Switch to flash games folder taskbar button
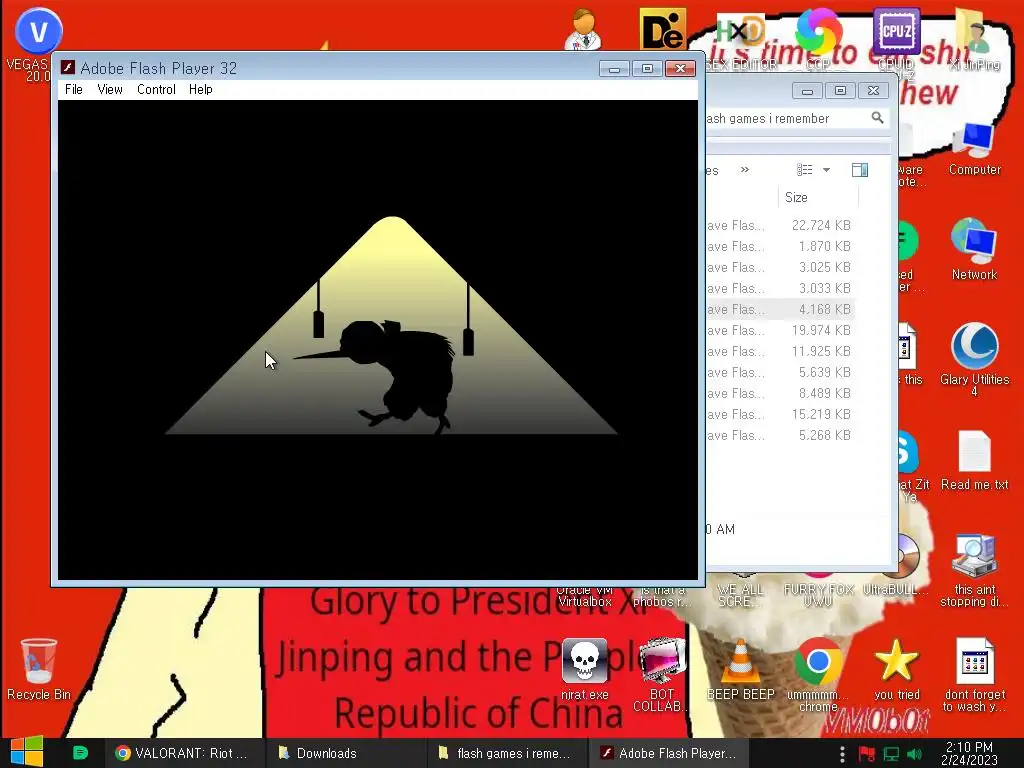1024x768 pixels. click(506, 753)
